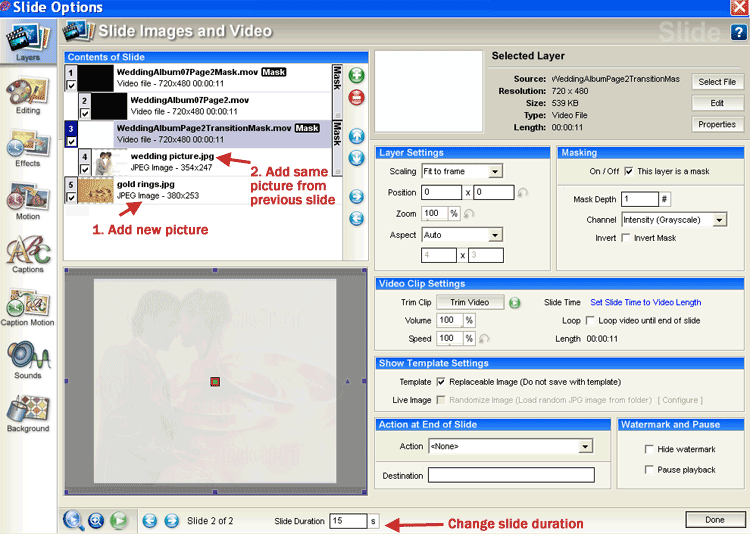The width and height of the screenshot is (750, 536).
Task: Open the Layers section in sidebar
Action: 28,42
